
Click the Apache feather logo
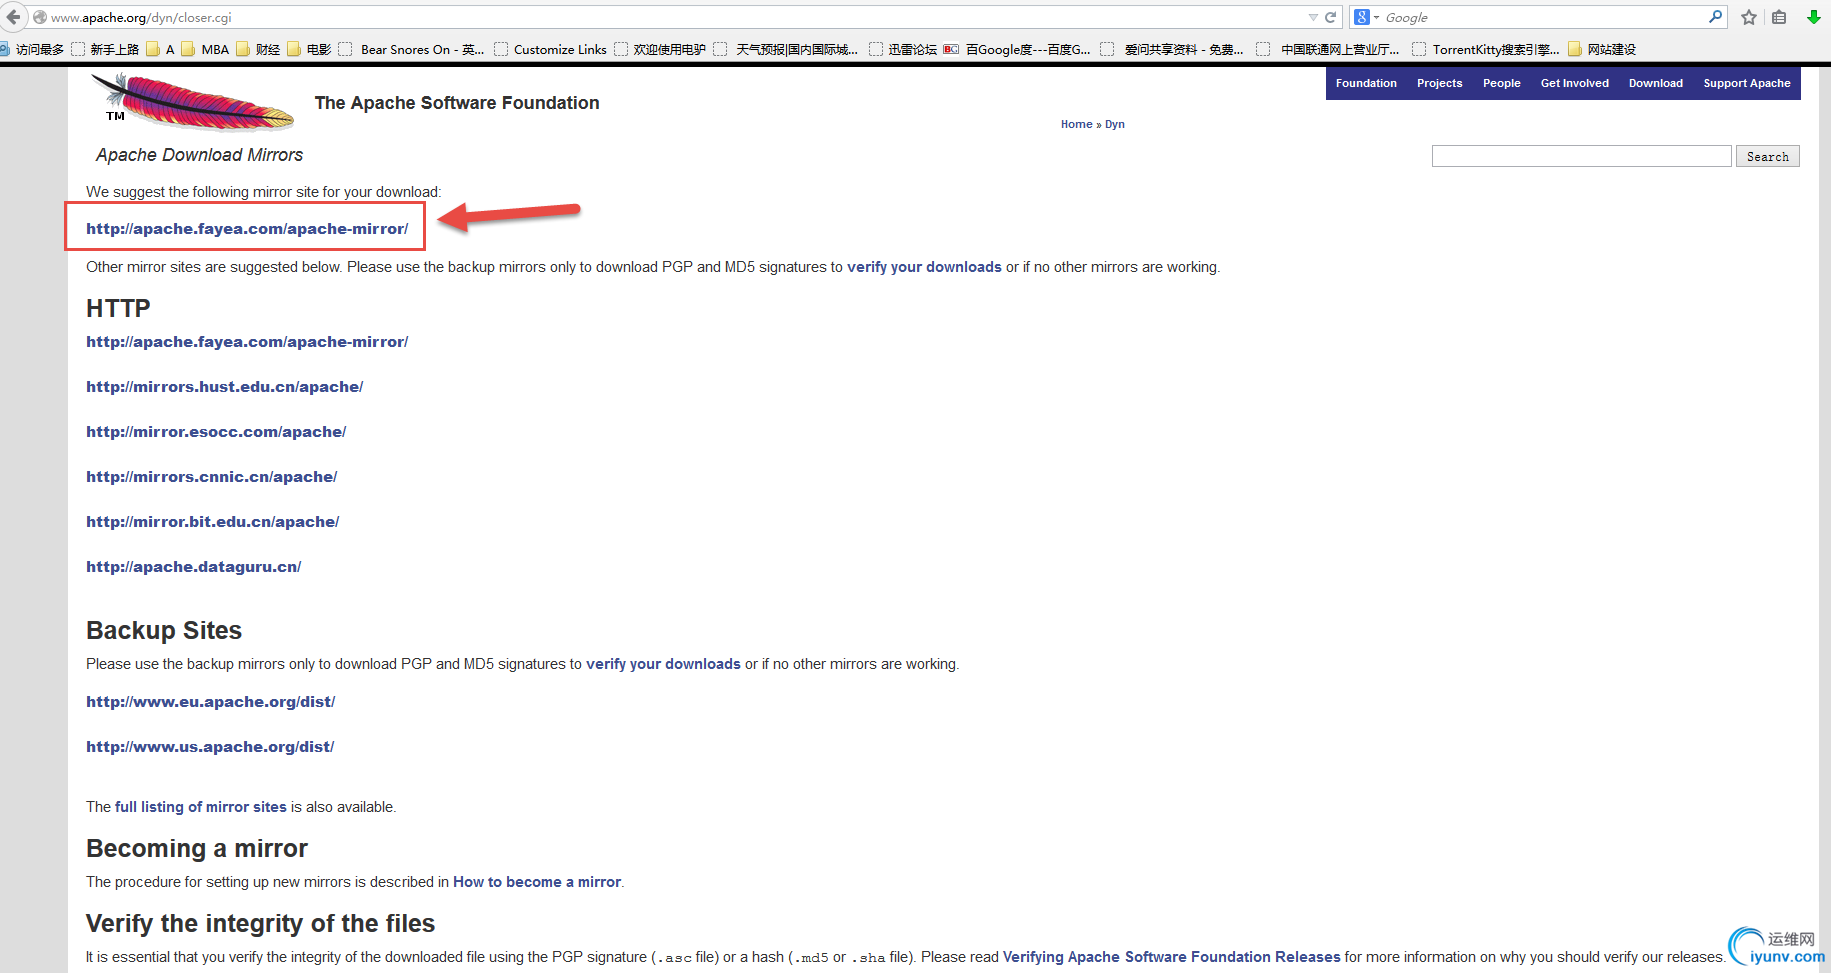click(192, 102)
